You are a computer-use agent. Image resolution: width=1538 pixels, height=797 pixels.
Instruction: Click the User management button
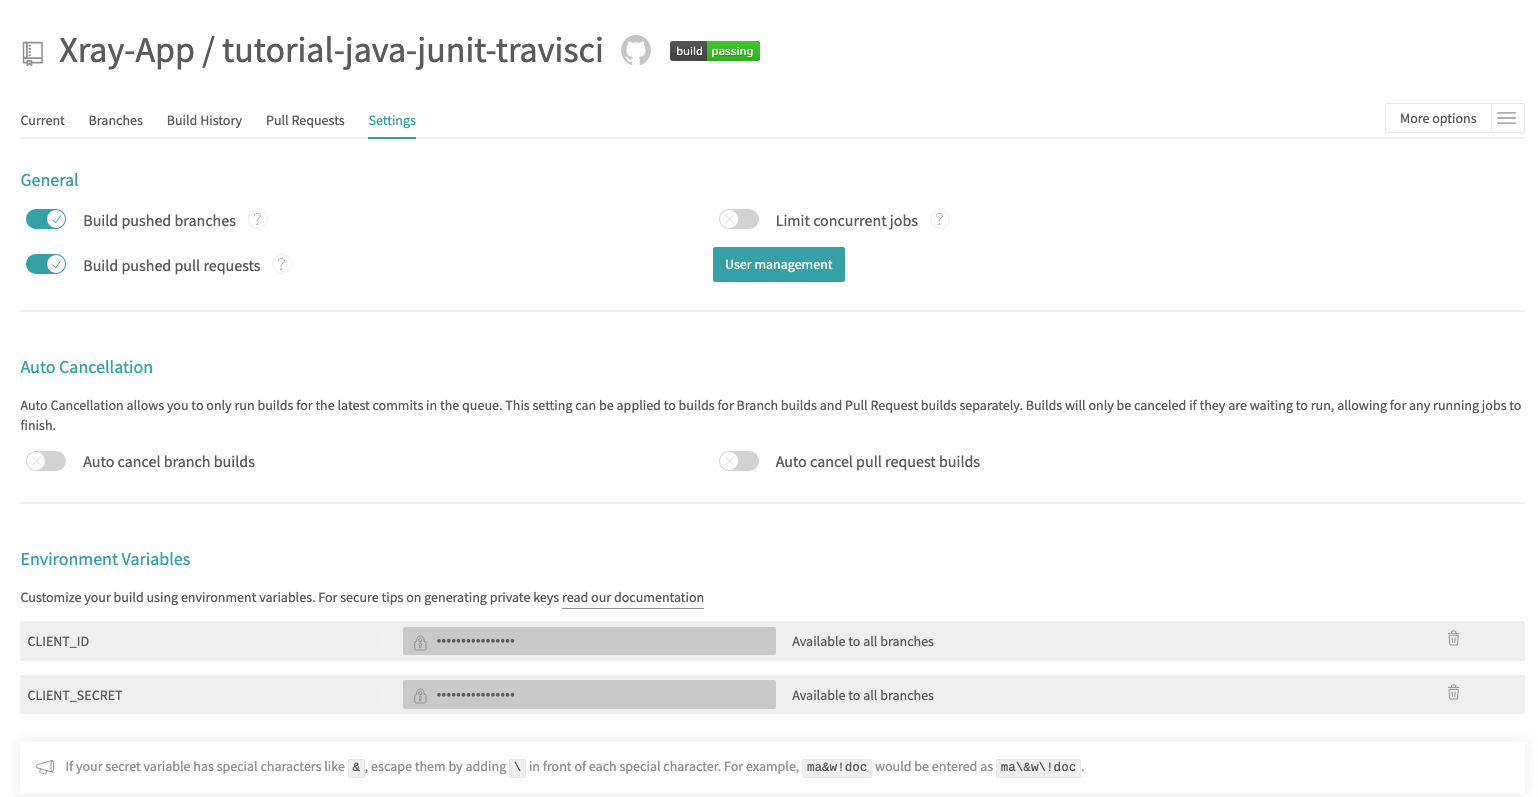click(x=779, y=265)
